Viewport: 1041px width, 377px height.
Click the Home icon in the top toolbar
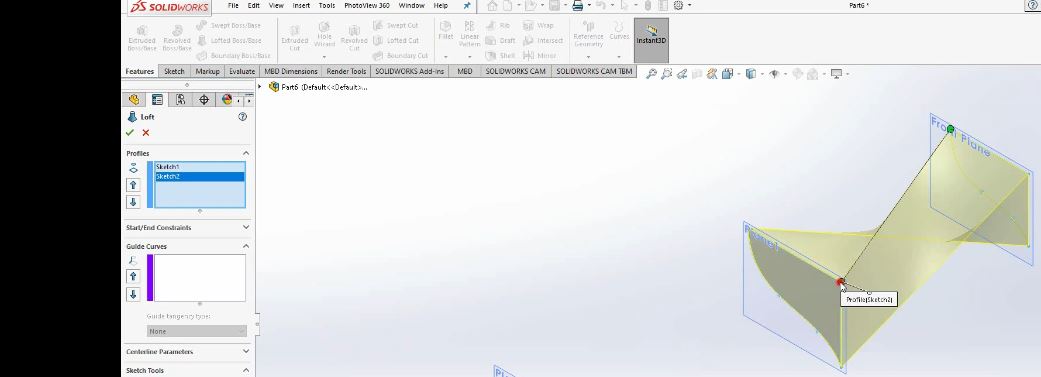[x=493, y=5]
